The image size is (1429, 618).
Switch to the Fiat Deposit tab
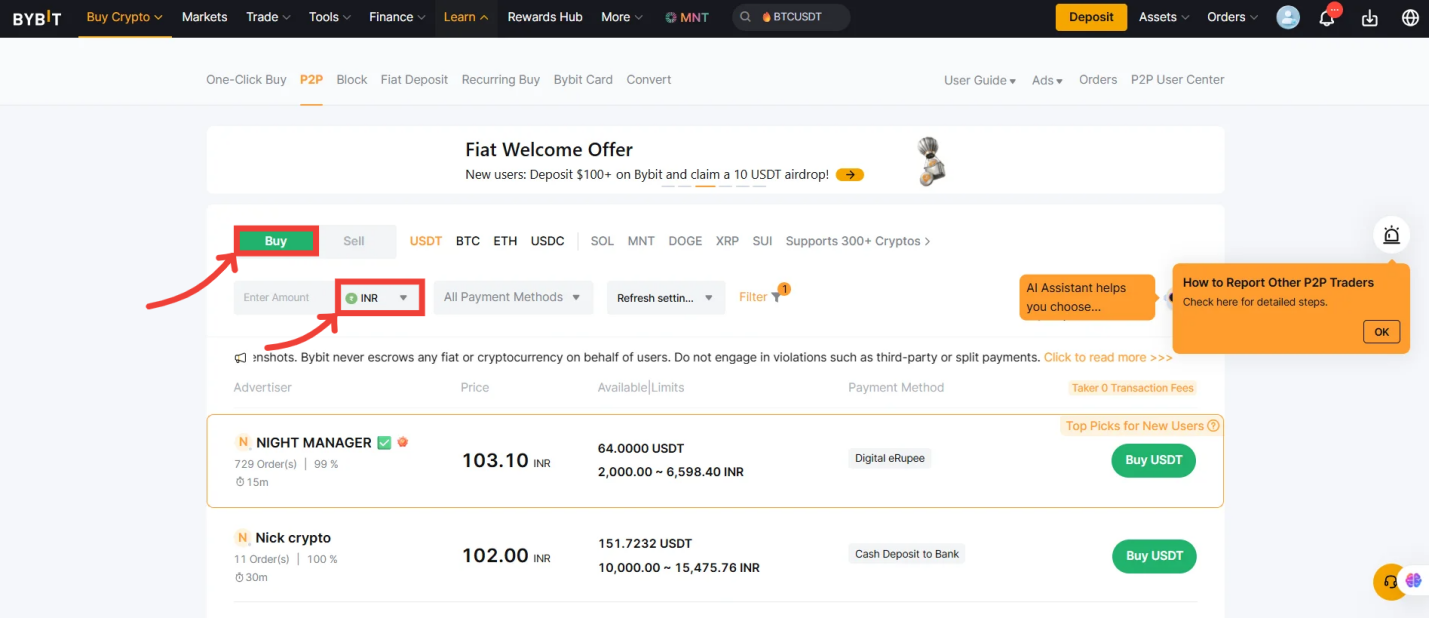click(x=414, y=79)
